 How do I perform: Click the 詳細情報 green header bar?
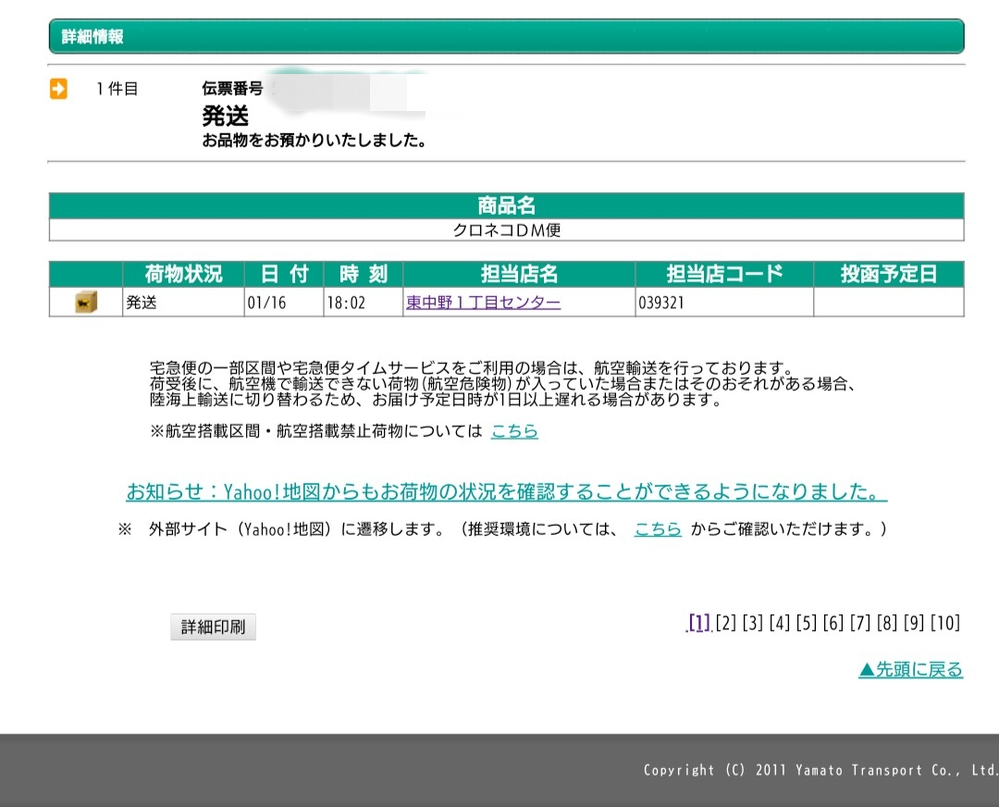click(506, 37)
